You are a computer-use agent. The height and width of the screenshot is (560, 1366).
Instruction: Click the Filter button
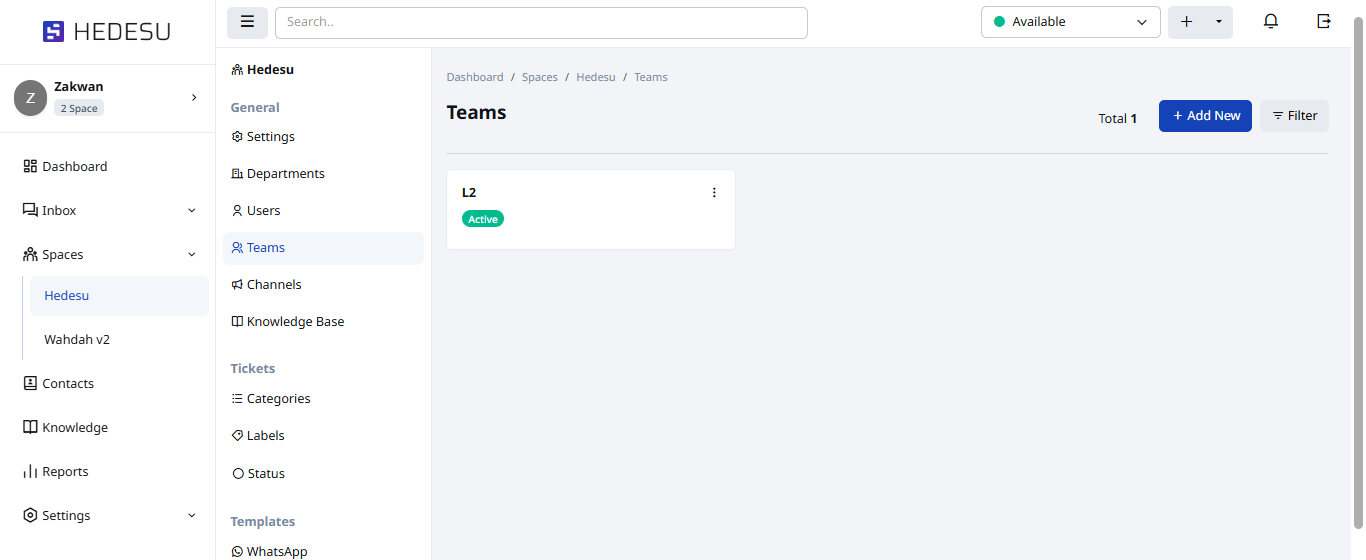pos(1294,116)
